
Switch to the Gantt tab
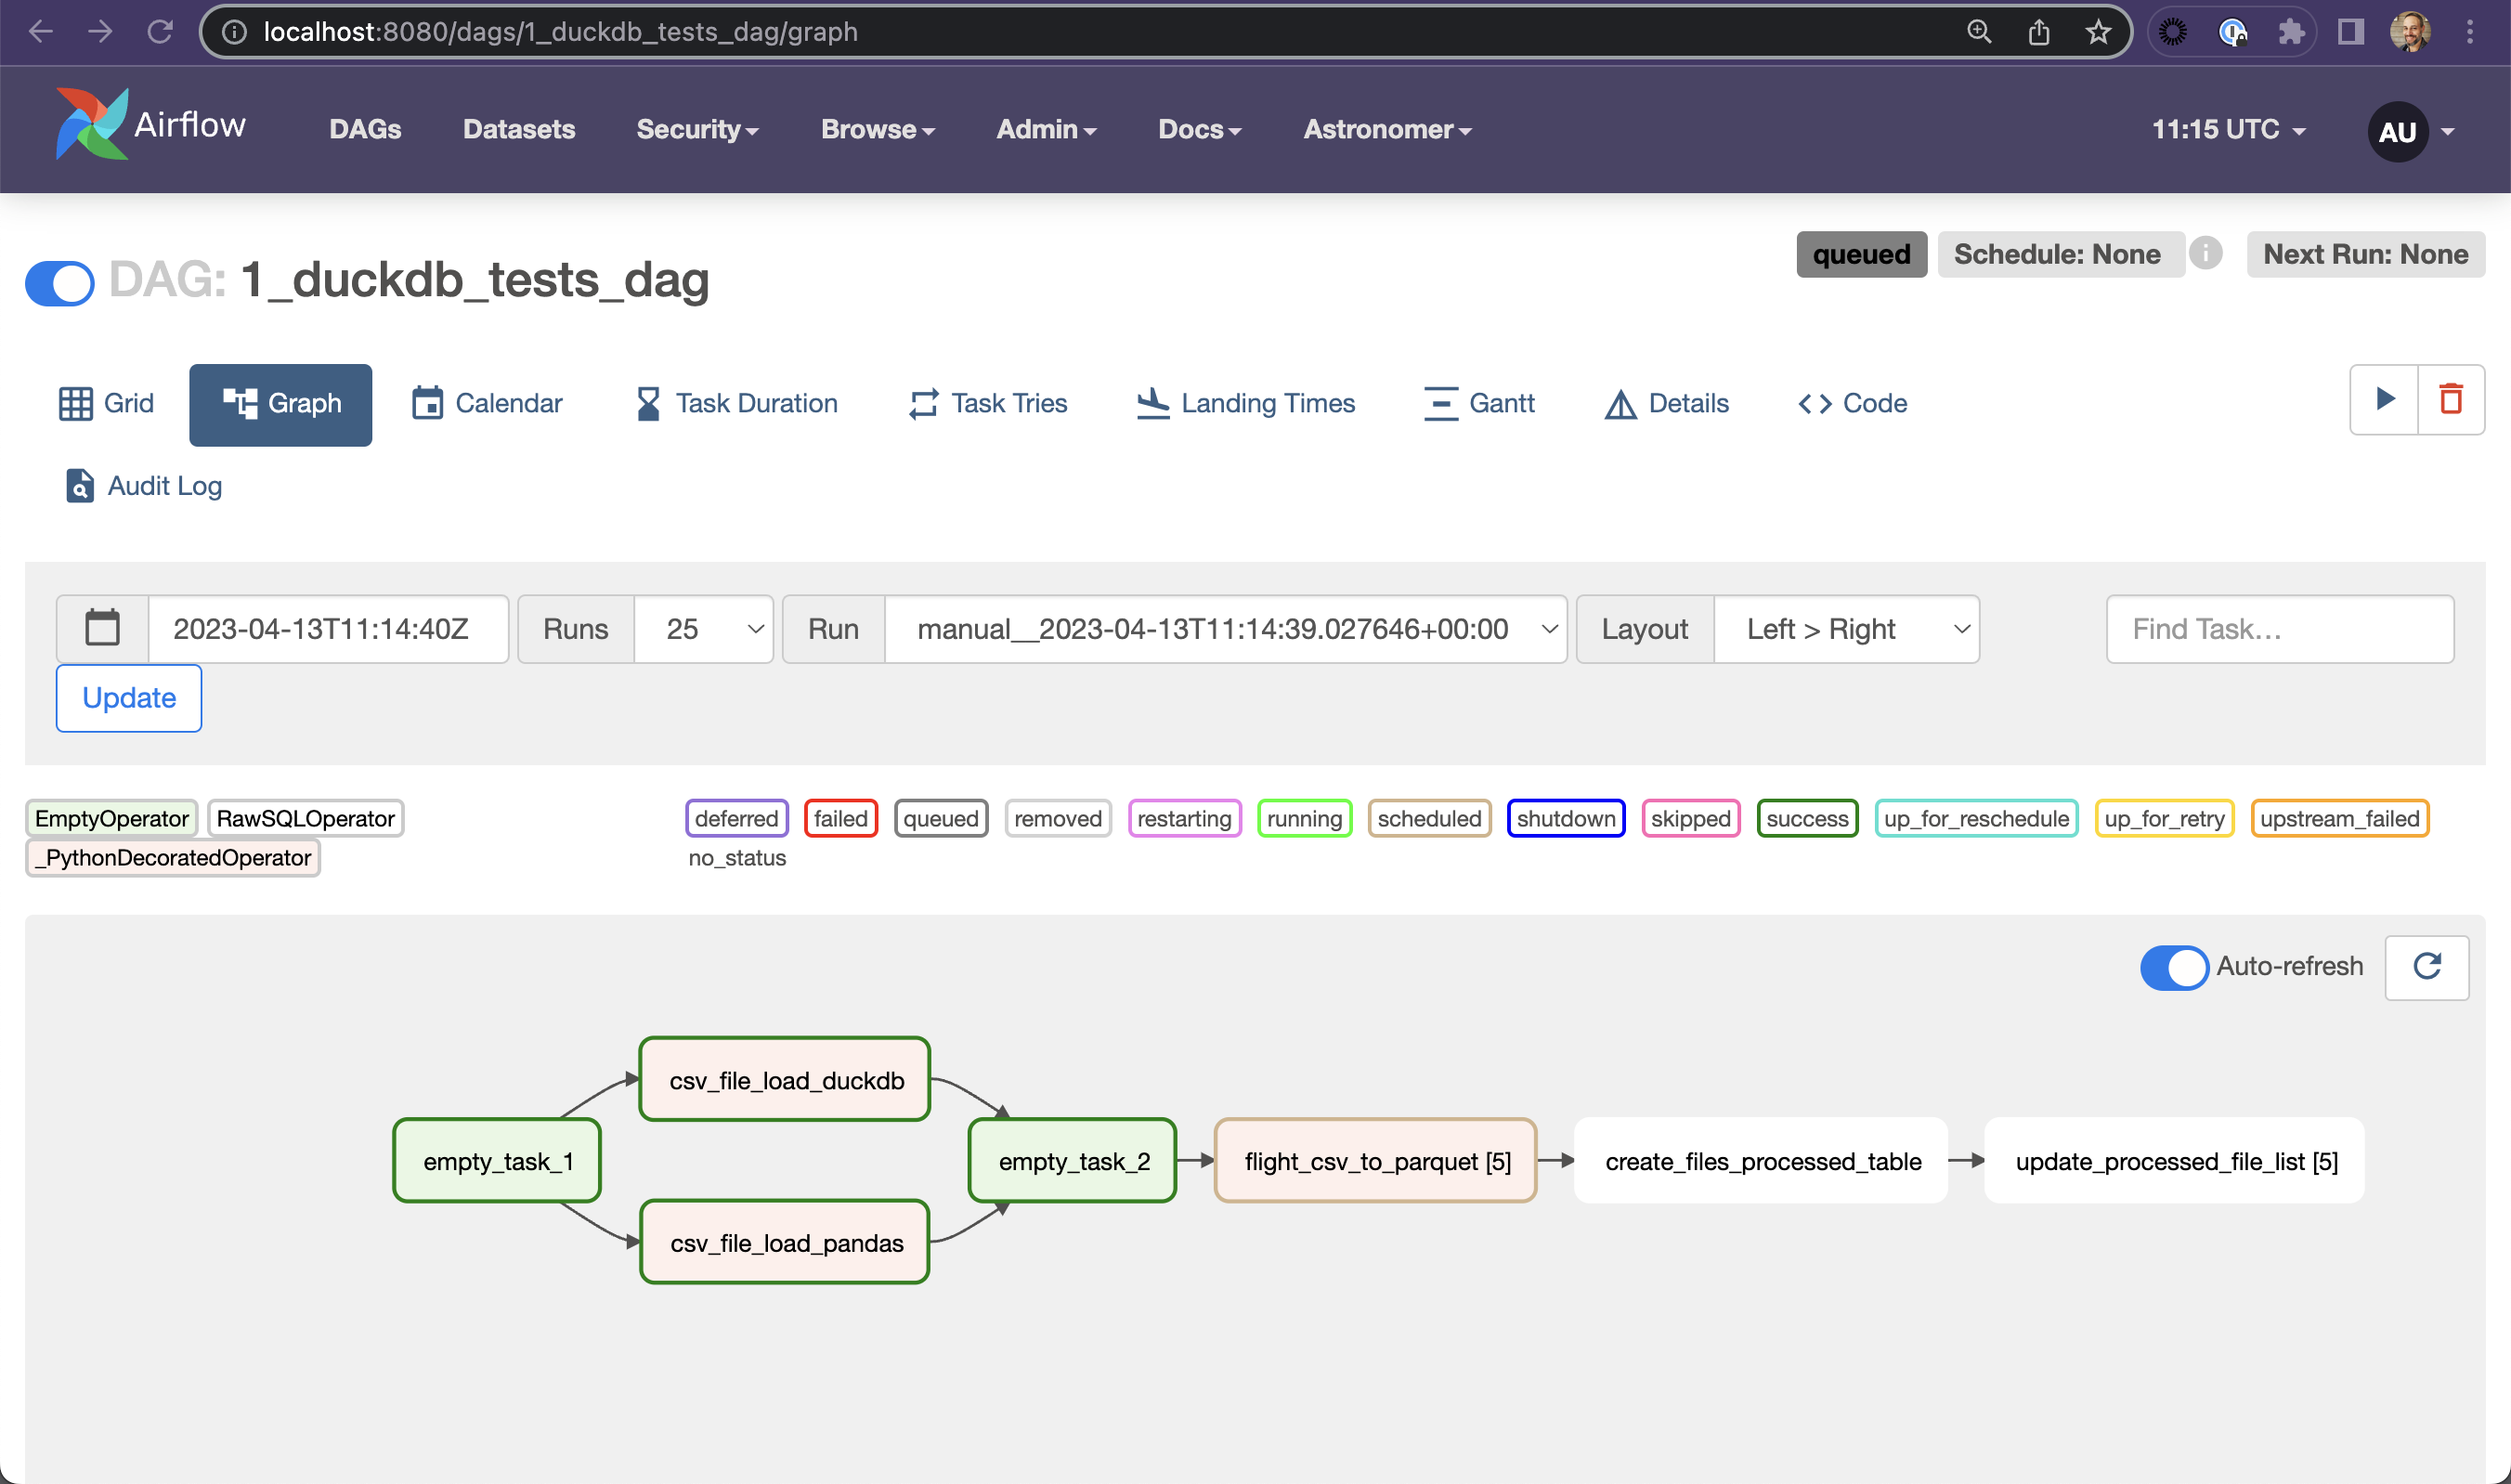pyautogui.click(x=1479, y=403)
